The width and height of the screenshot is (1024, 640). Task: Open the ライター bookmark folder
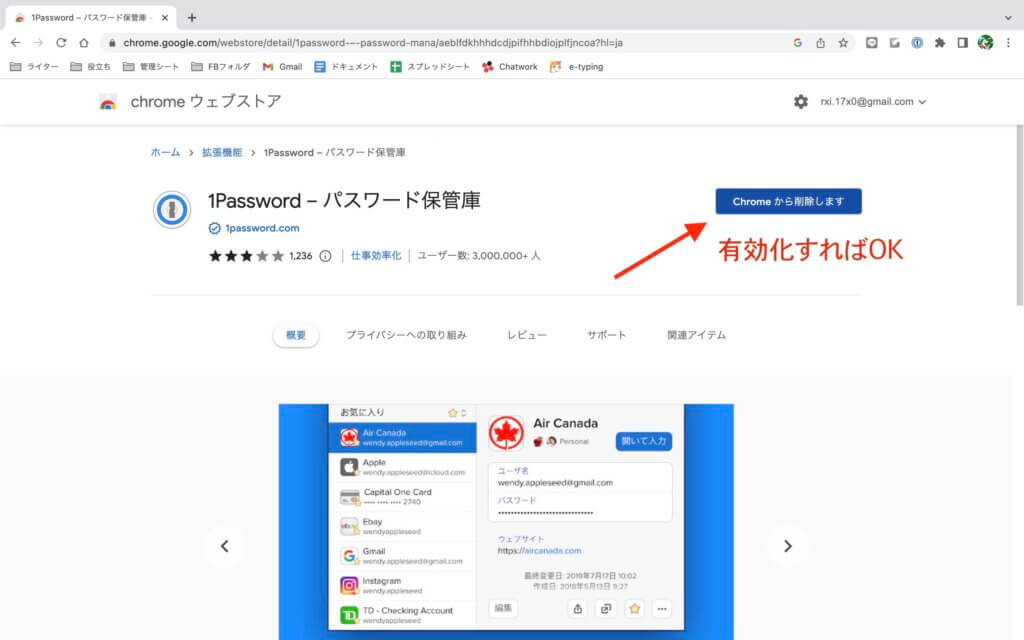pos(34,67)
